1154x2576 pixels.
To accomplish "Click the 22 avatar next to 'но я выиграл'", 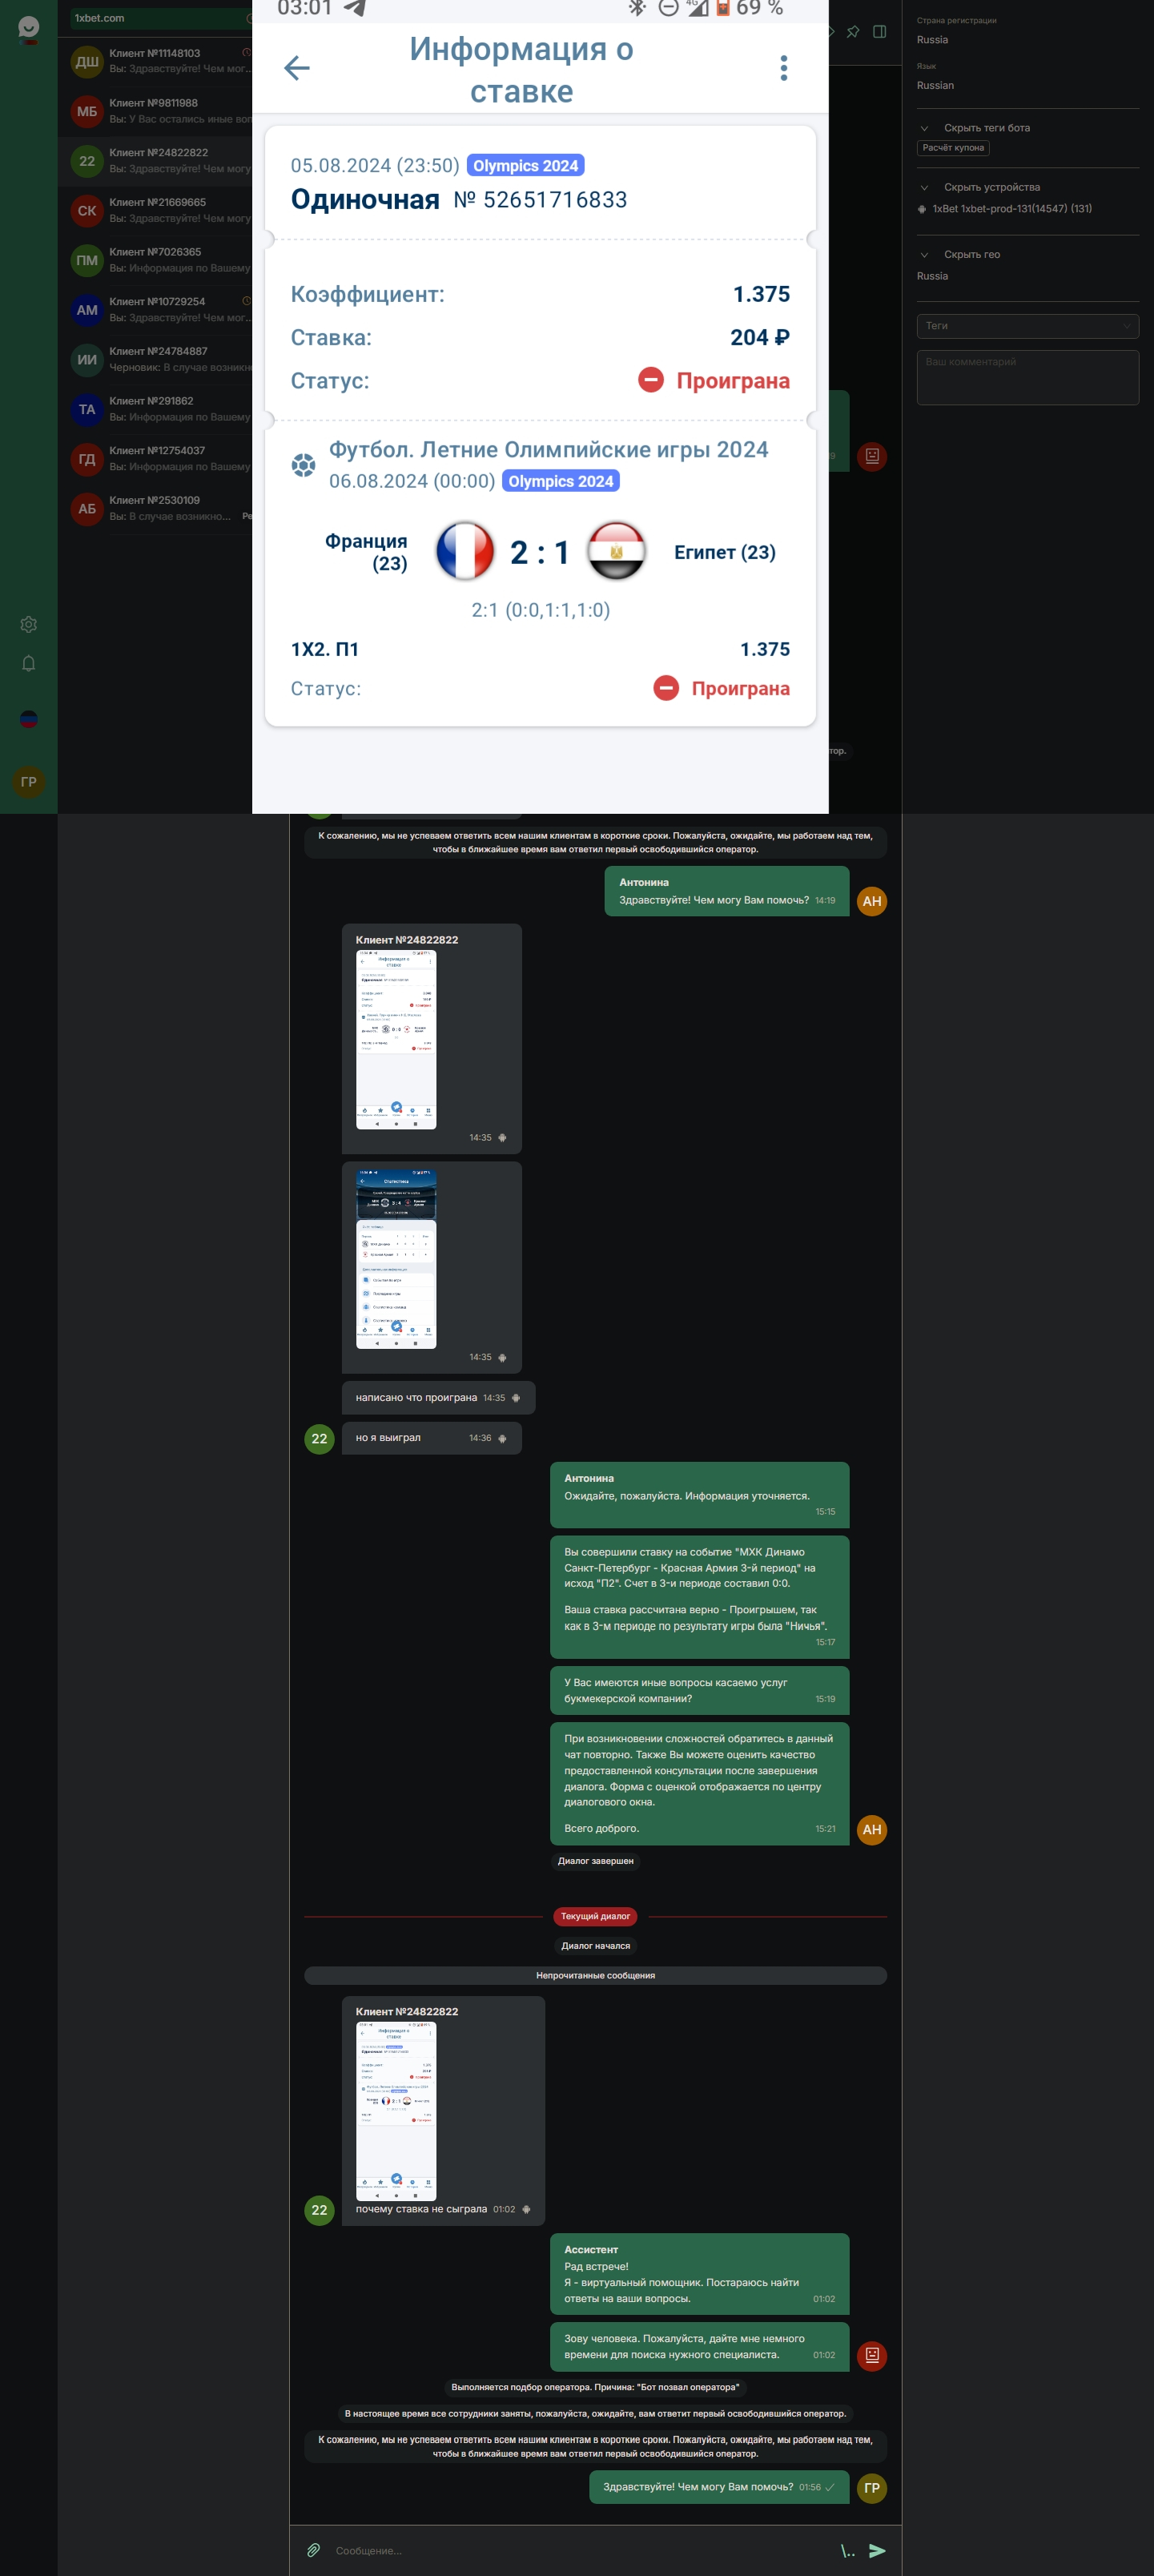I will coord(319,1438).
